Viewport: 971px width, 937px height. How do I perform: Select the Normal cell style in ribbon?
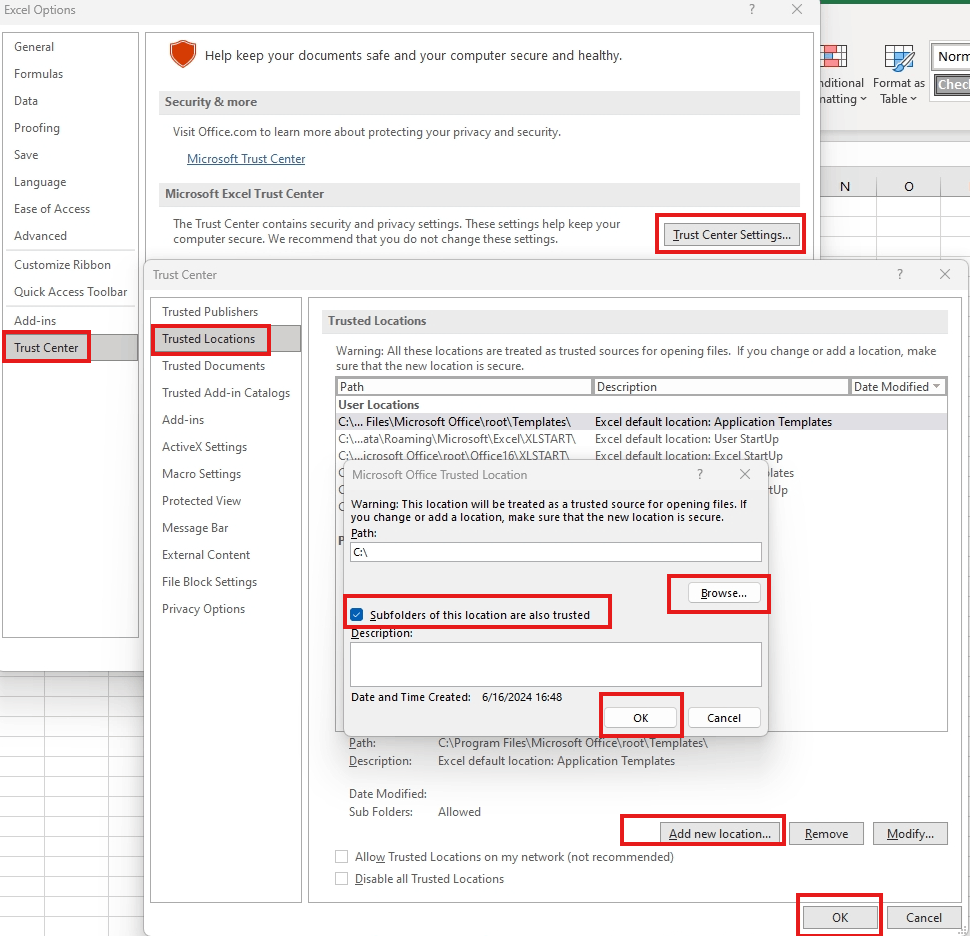(951, 56)
